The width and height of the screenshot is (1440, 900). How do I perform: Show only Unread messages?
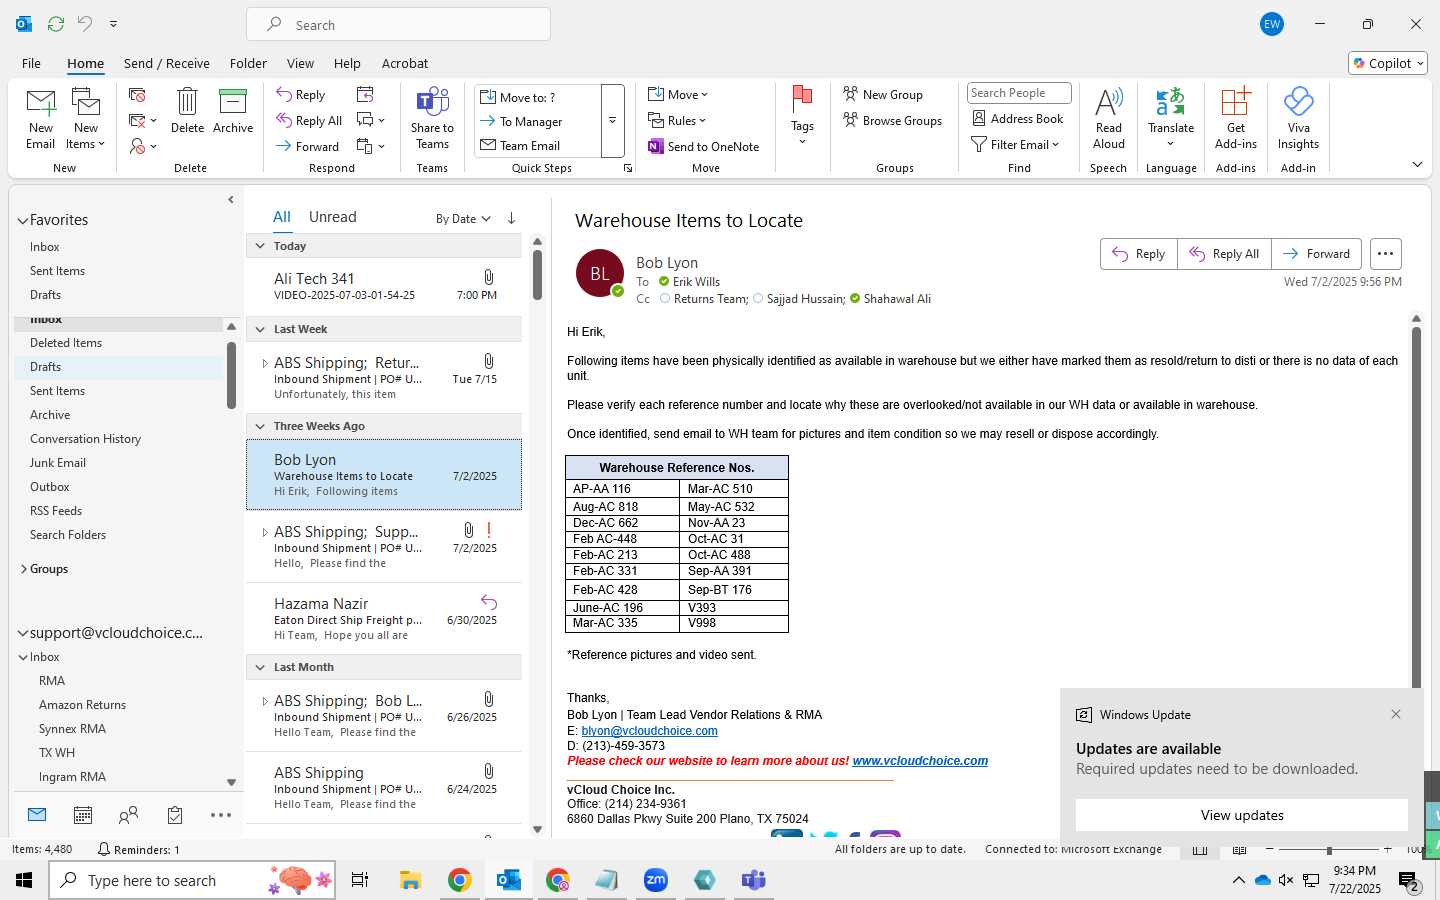tap(333, 217)
